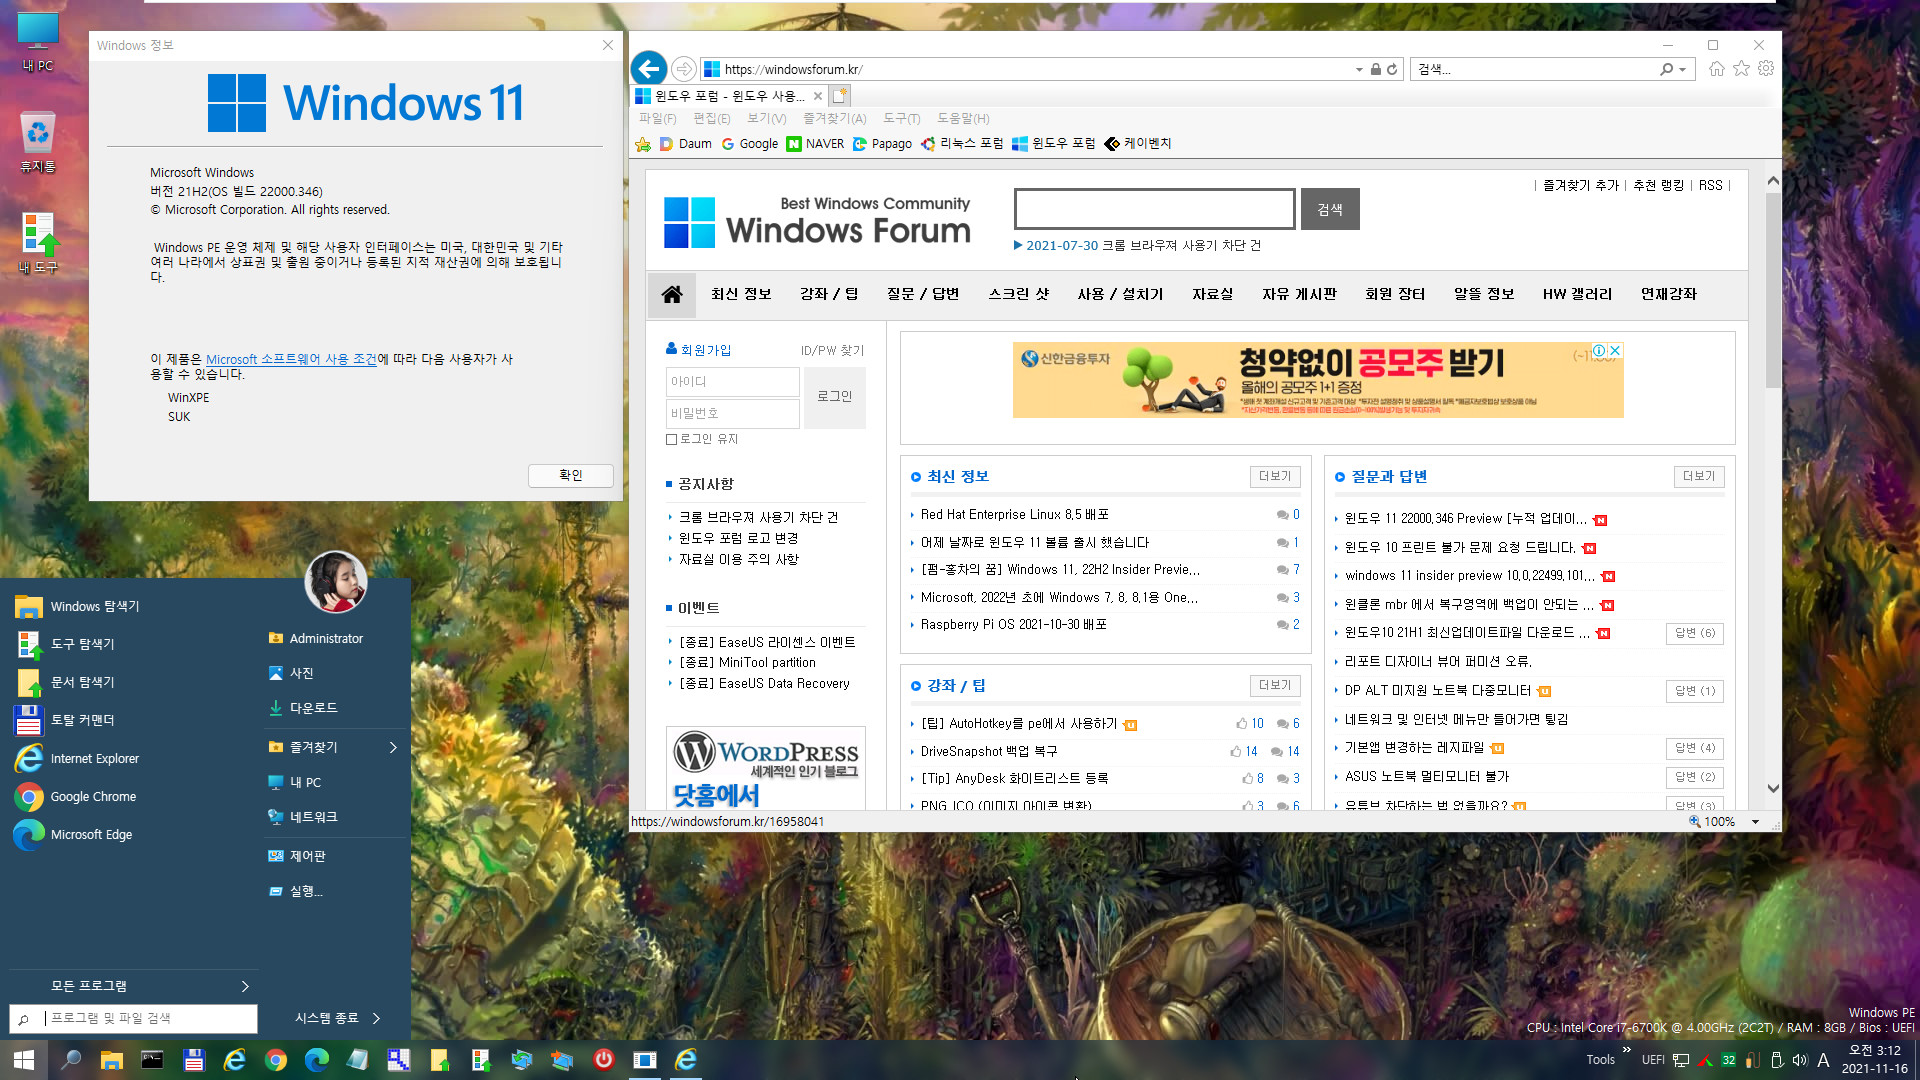The height and width of the screenshot is (1080, 1920).
Task: Open the IE Favorites star icon
Action: pos(1741,68)
